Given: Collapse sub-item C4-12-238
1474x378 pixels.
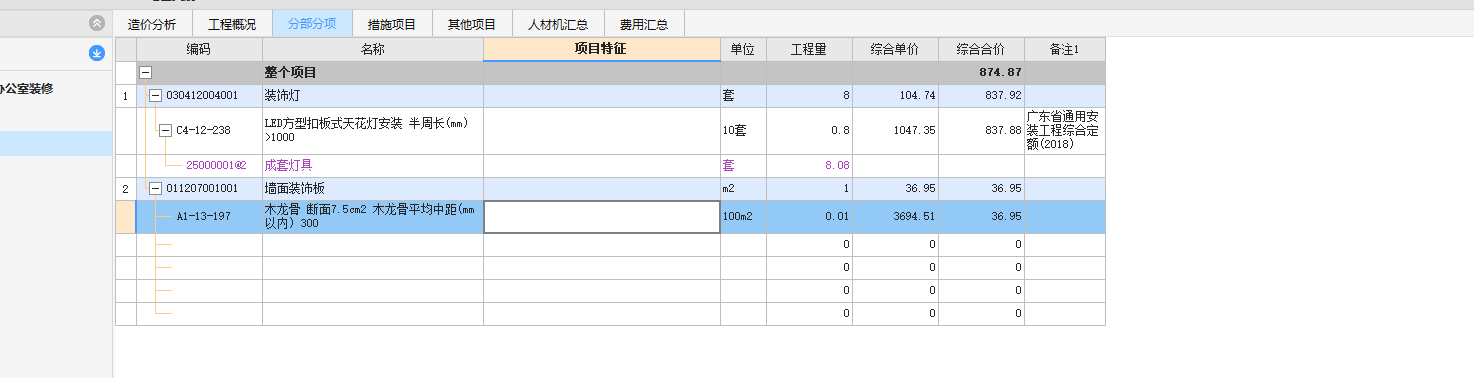Looking at the screenshot, I should (x=165, y=130).
